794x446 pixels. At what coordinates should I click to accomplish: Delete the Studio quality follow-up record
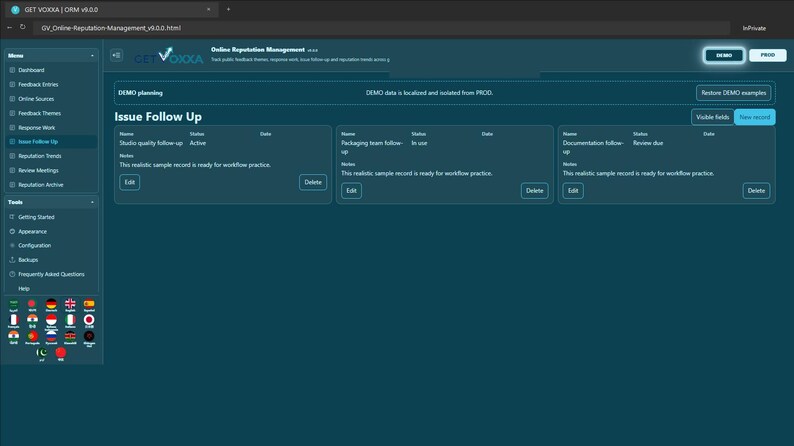312,182
